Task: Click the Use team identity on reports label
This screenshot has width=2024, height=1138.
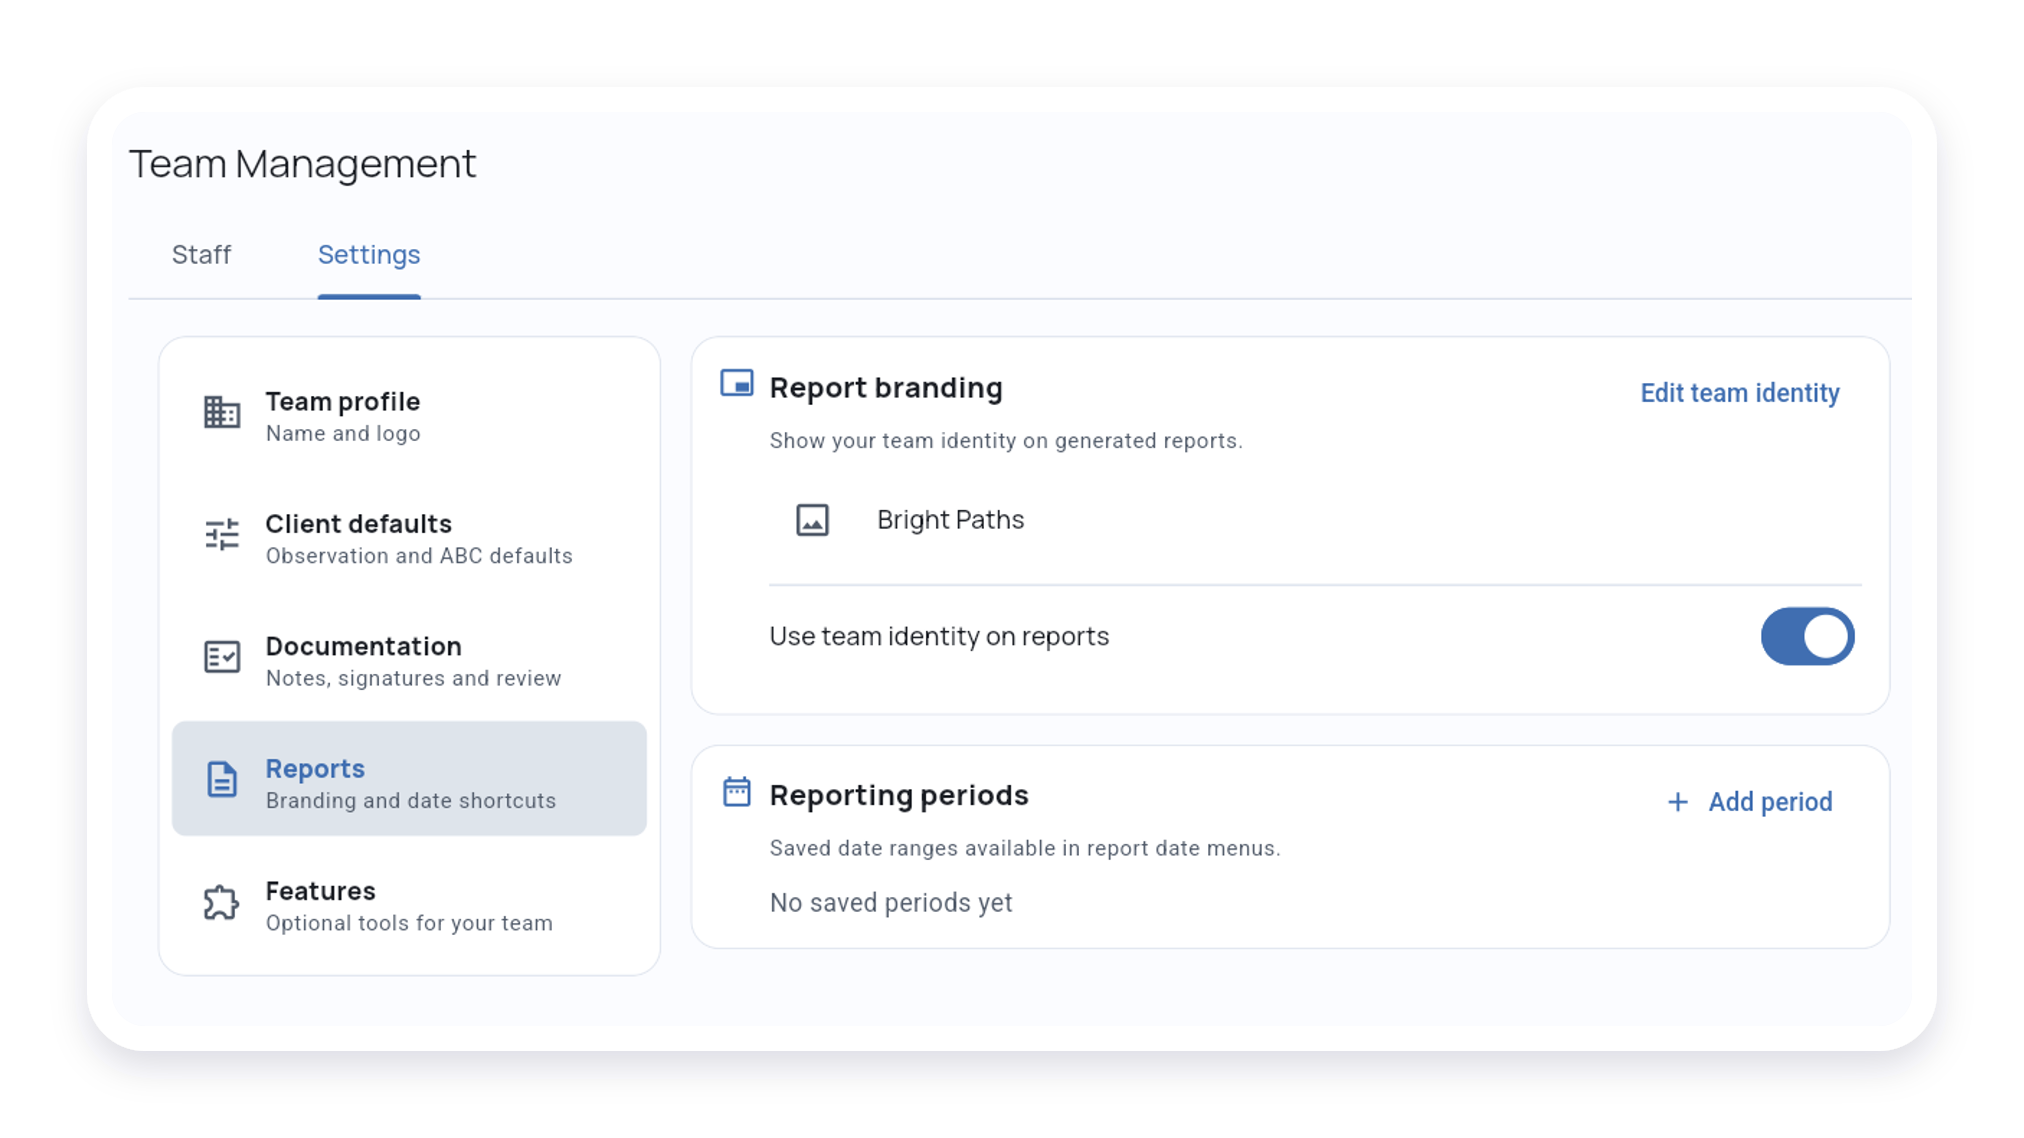Action: [x=939, y=636]
